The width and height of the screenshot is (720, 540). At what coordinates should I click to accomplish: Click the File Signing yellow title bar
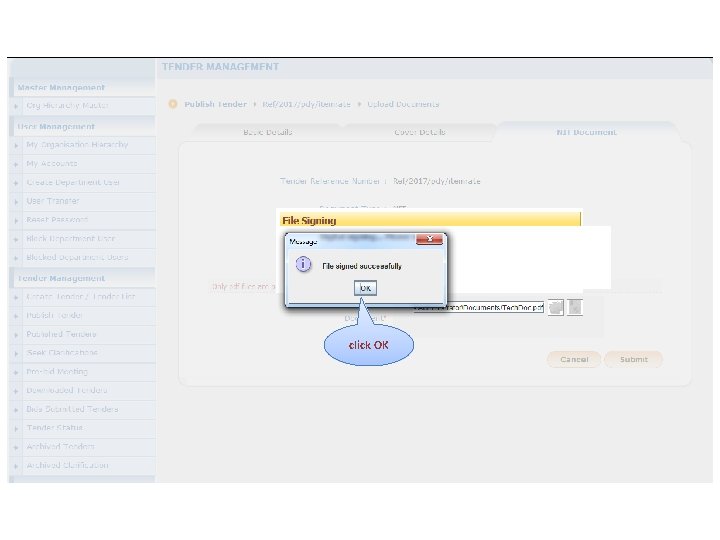click(x=430, y=220)
